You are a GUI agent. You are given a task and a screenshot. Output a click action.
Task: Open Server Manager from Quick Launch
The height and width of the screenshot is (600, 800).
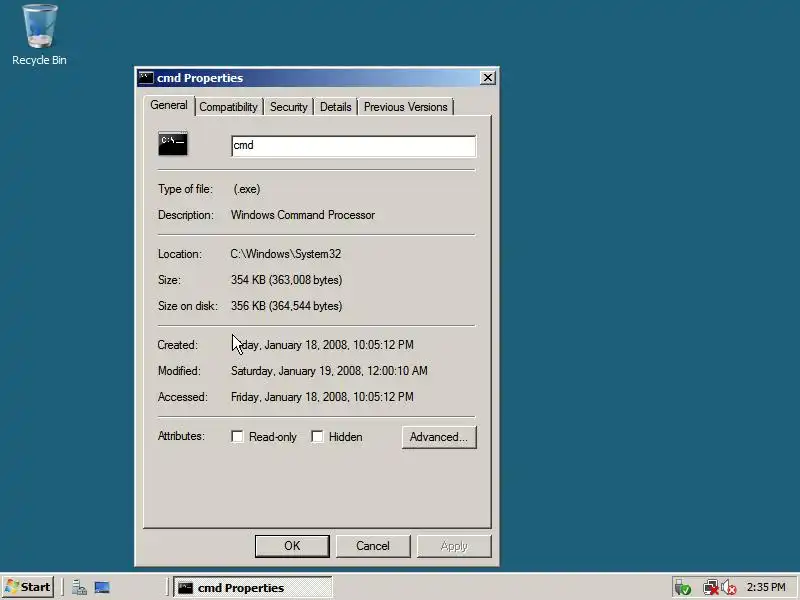(x=79, y=587)
